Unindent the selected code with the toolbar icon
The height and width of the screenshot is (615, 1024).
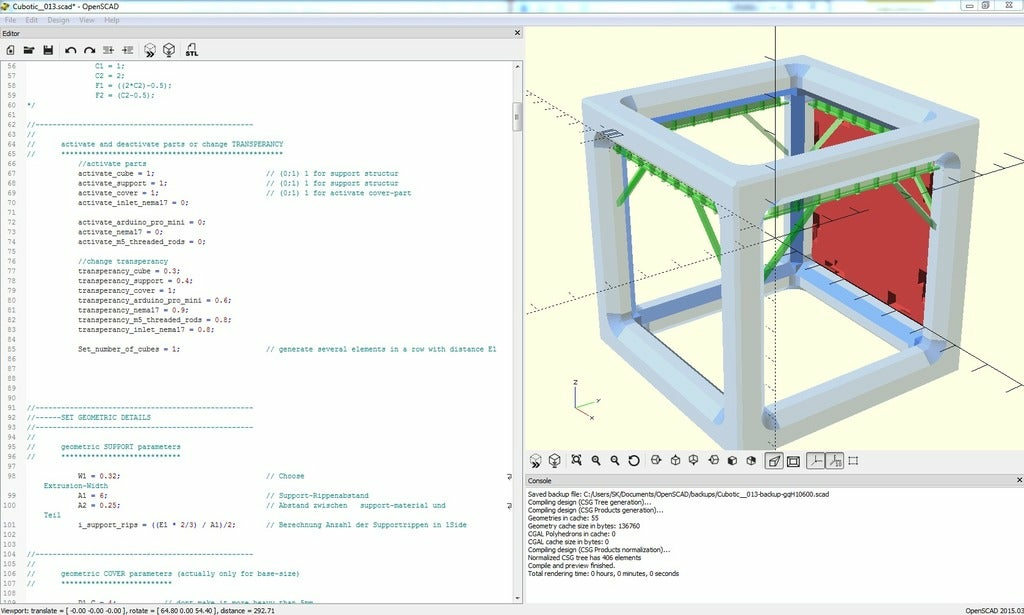click(108, 50)
